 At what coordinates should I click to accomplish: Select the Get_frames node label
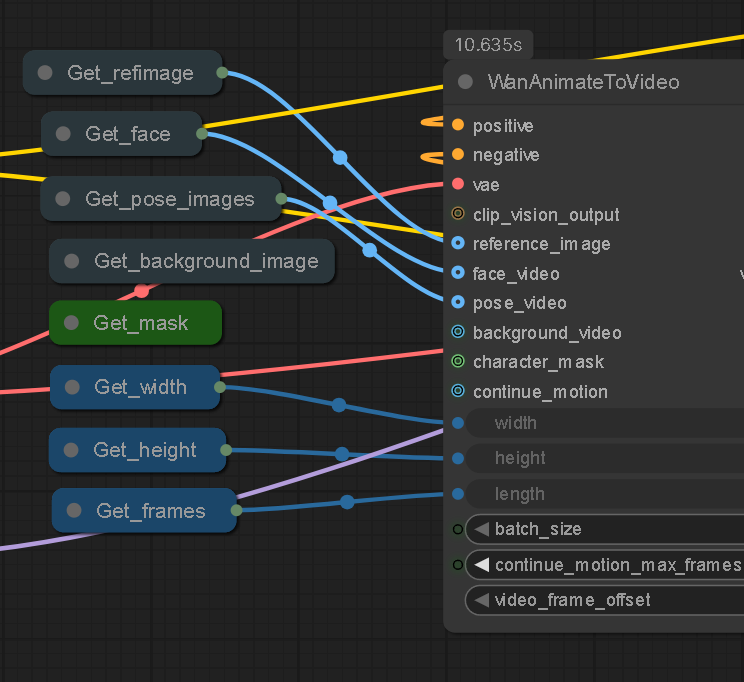pyautogui.click(x=151, y=511)
